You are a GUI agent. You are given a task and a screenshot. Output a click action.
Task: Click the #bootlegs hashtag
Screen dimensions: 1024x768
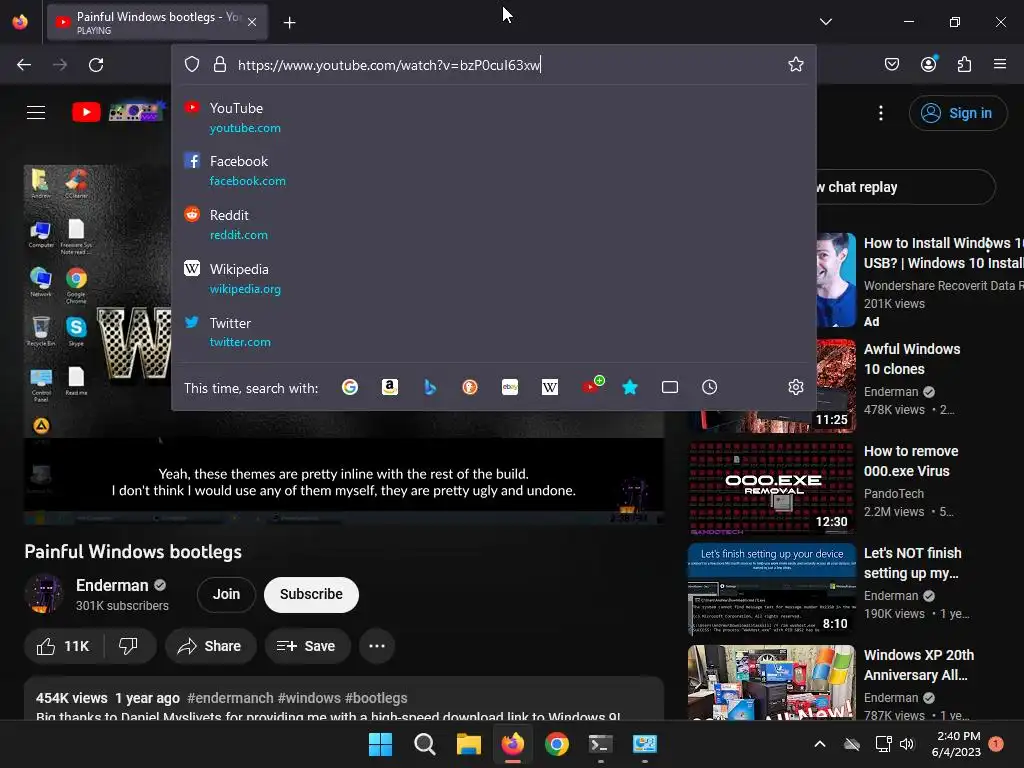(x=376, y=698)
